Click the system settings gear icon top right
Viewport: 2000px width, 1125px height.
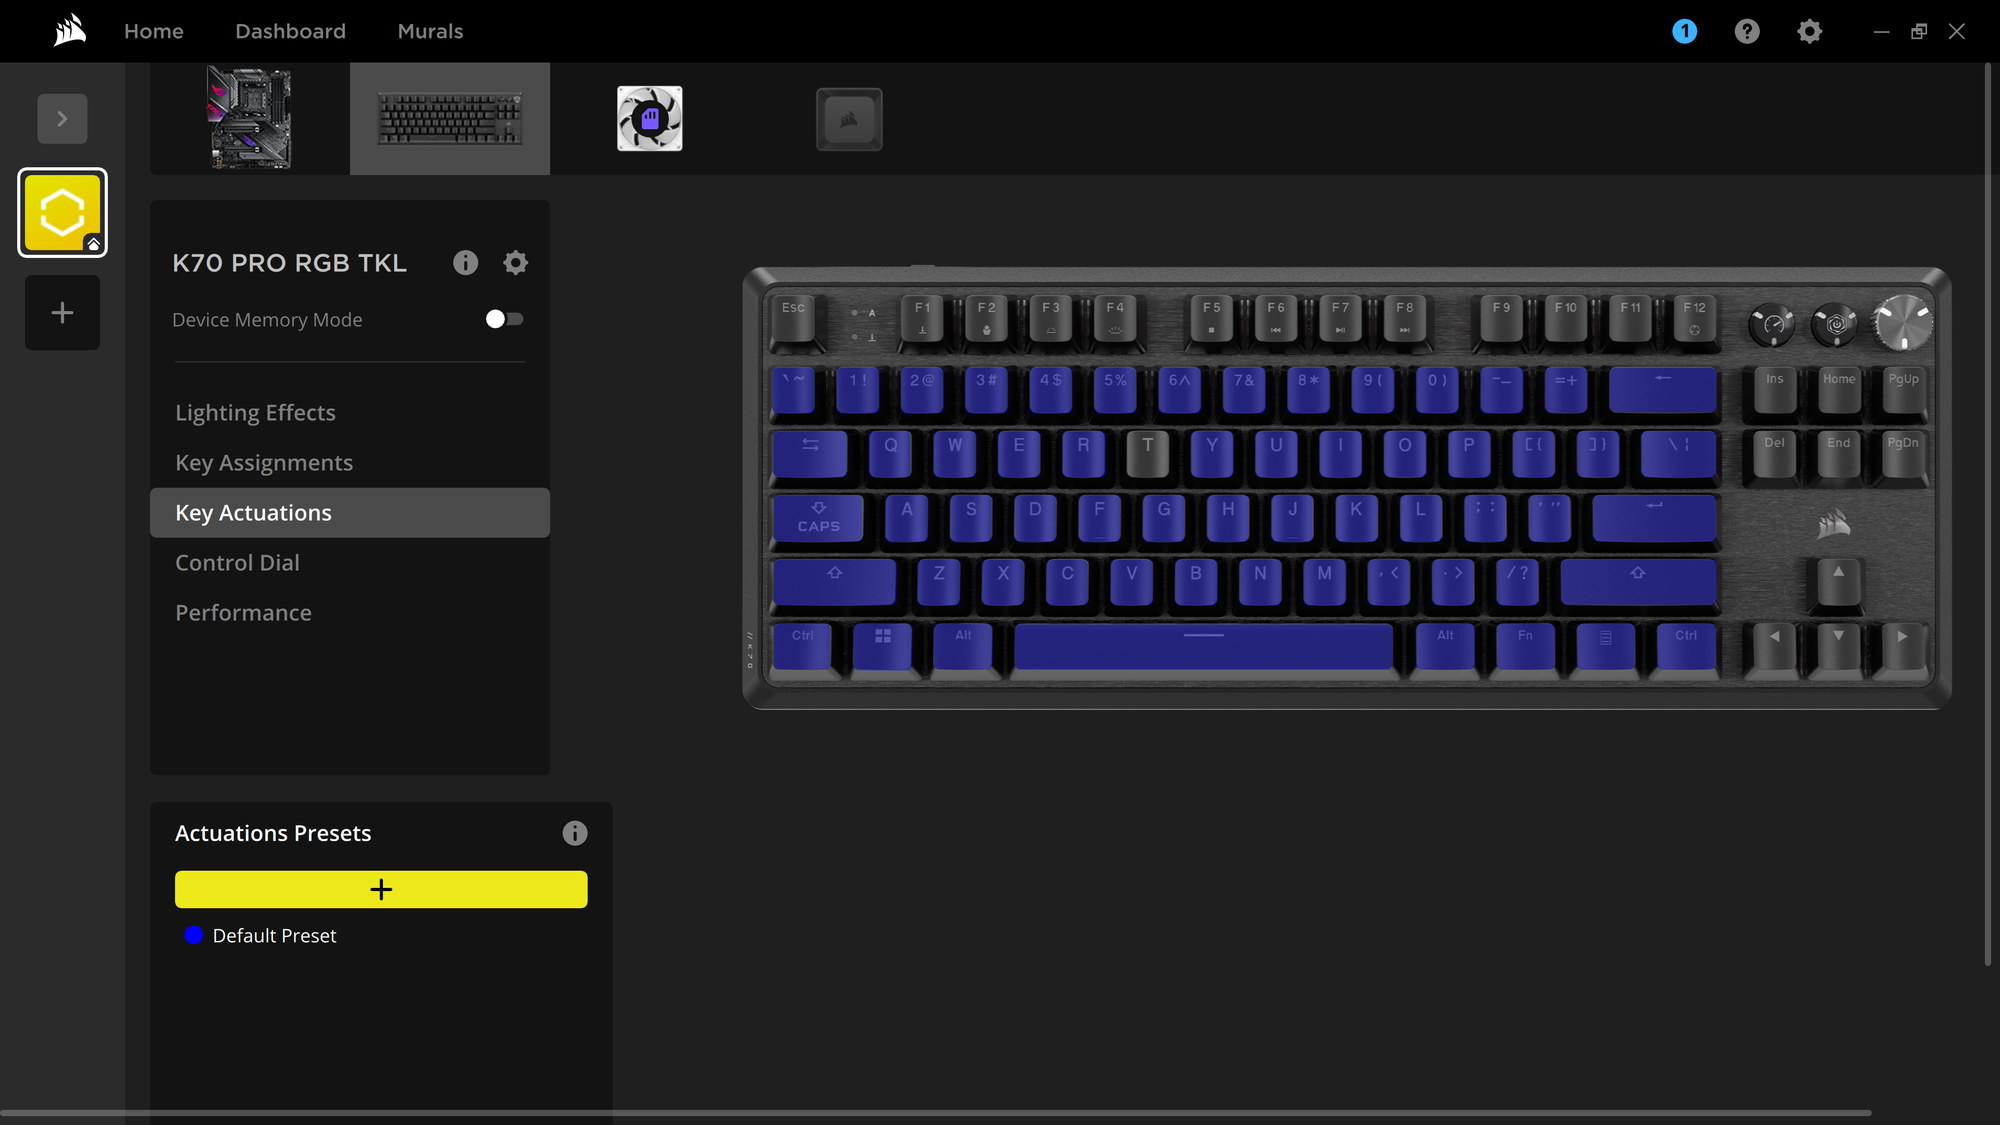[x=1810, y=30]
